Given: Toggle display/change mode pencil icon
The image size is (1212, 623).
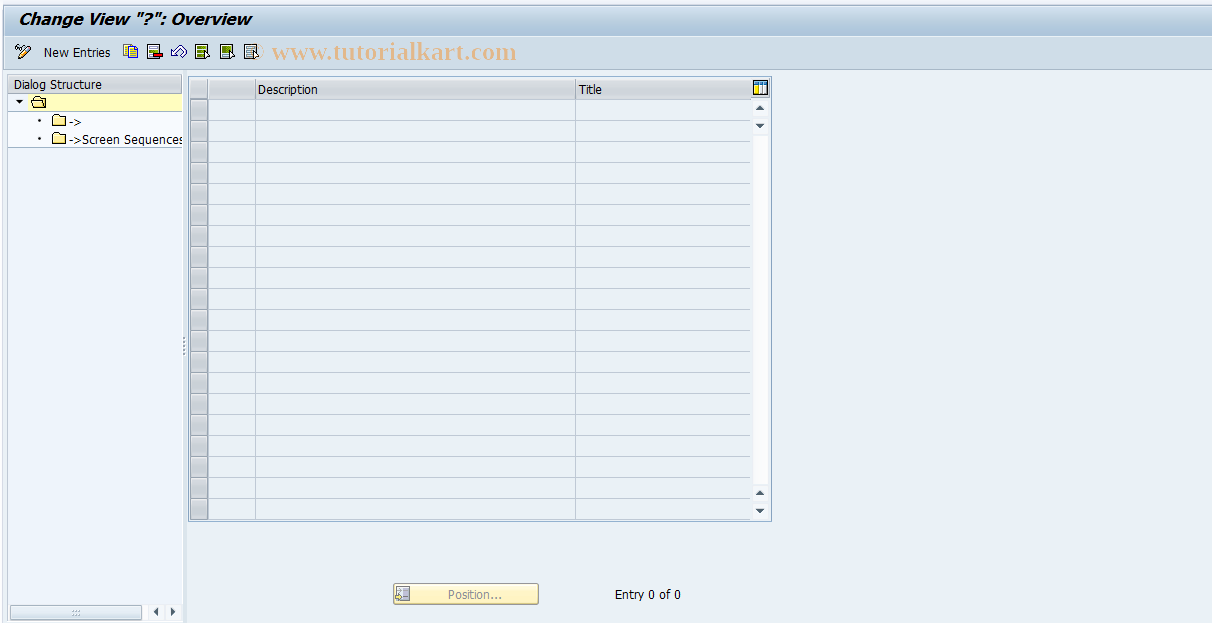Looking at the screenshot, I should pos(23,52).
